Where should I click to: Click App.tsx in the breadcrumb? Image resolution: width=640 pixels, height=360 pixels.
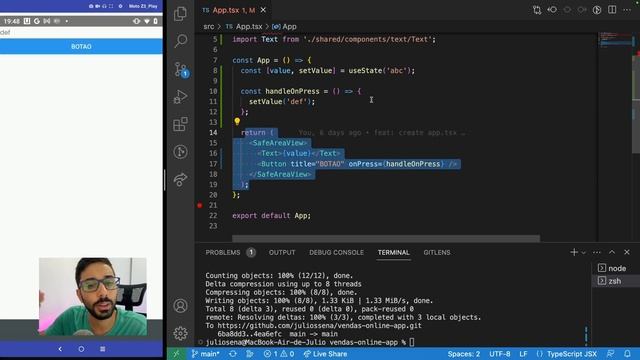pos(249,27)
